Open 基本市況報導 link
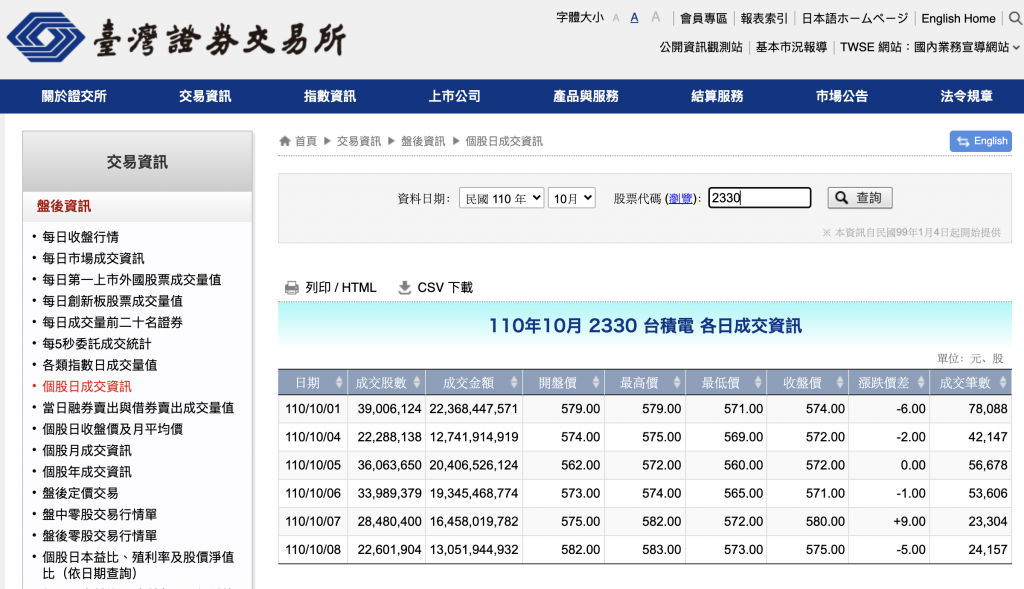Viewport: 1024px width, 589px height. (792, 47)
